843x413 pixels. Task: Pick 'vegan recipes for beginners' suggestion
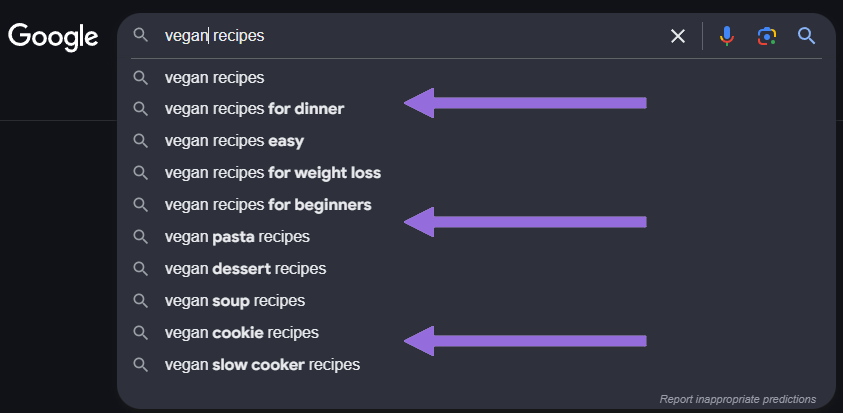(x=476, y=205)
